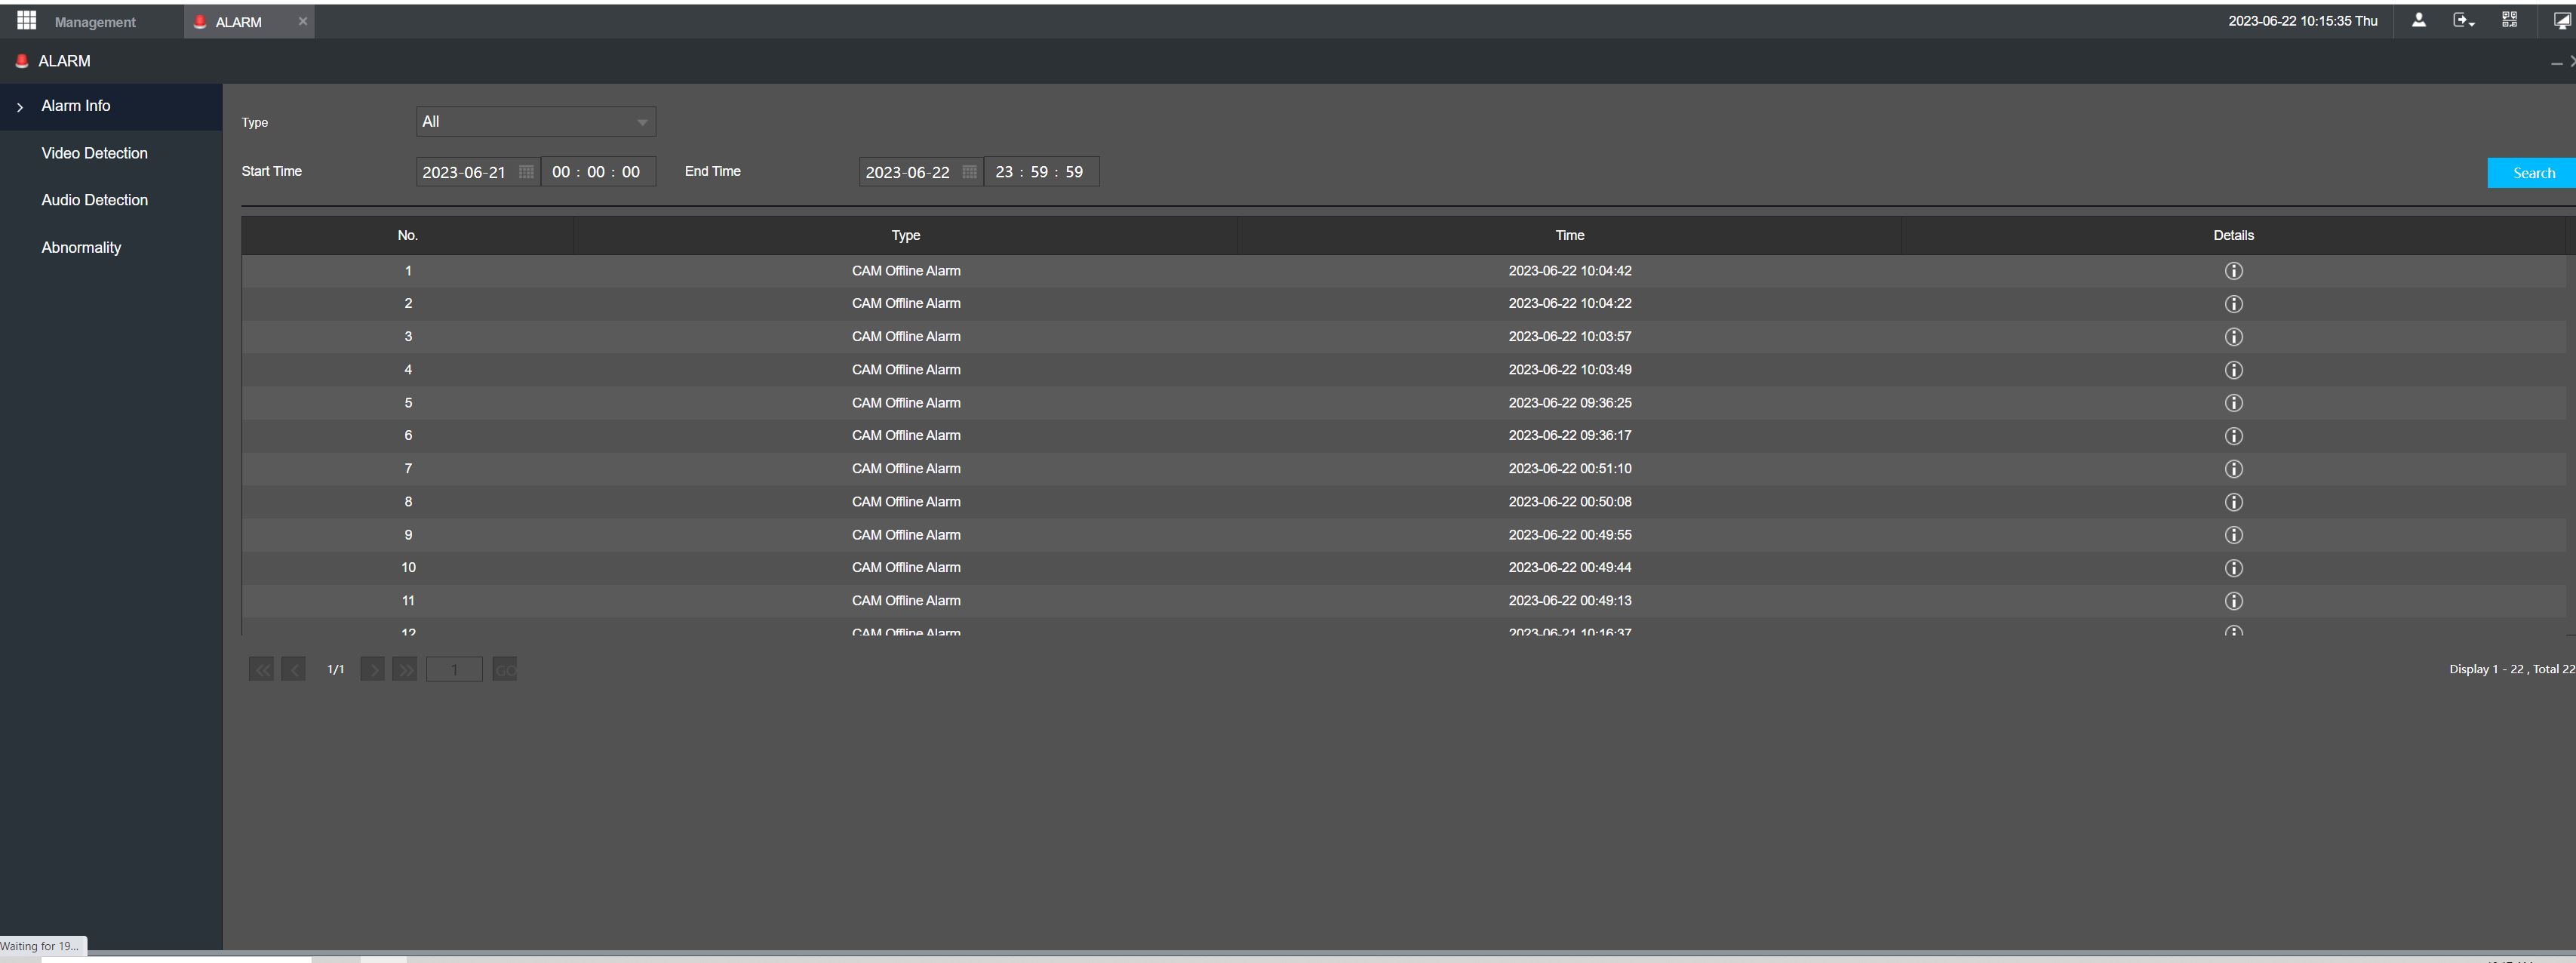This screenshot has height=963, width=2576.
Task: Show the QR code icon
Action: click(2509, 20)
